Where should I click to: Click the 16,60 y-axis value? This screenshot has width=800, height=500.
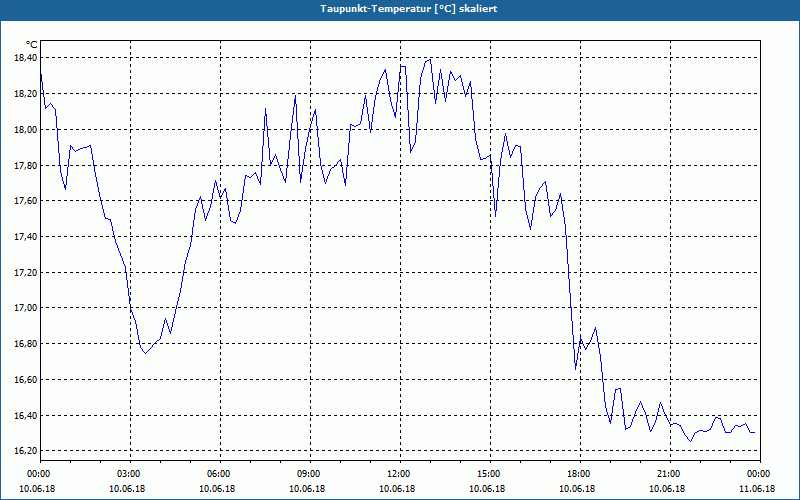[26, 380]
